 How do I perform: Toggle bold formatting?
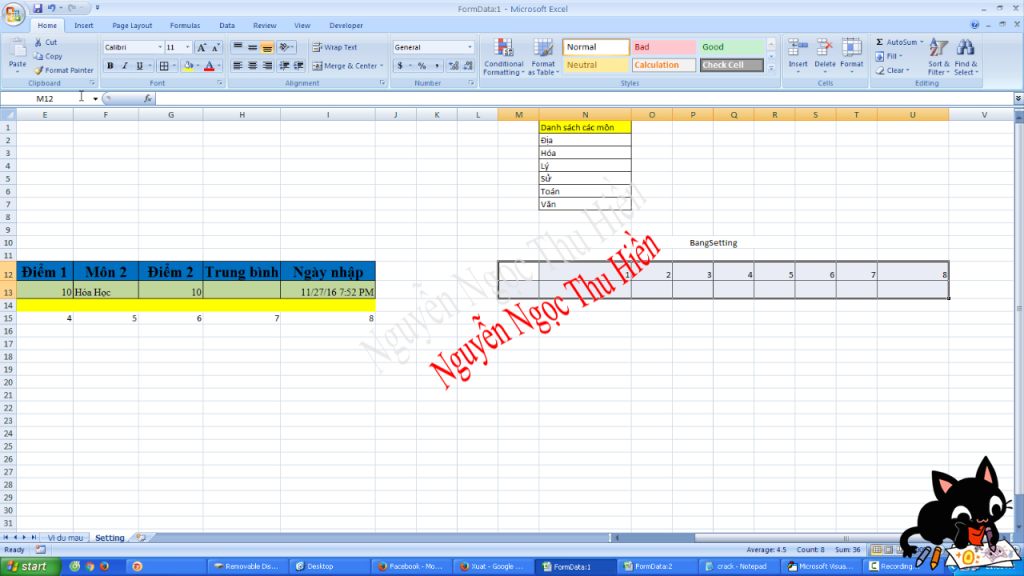(111, 66)
